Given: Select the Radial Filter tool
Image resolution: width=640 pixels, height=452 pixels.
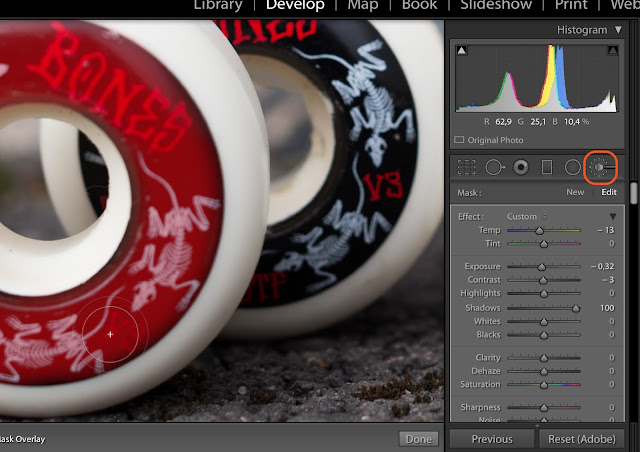Looking at the screenshot, I should click(x=572, y=167).
